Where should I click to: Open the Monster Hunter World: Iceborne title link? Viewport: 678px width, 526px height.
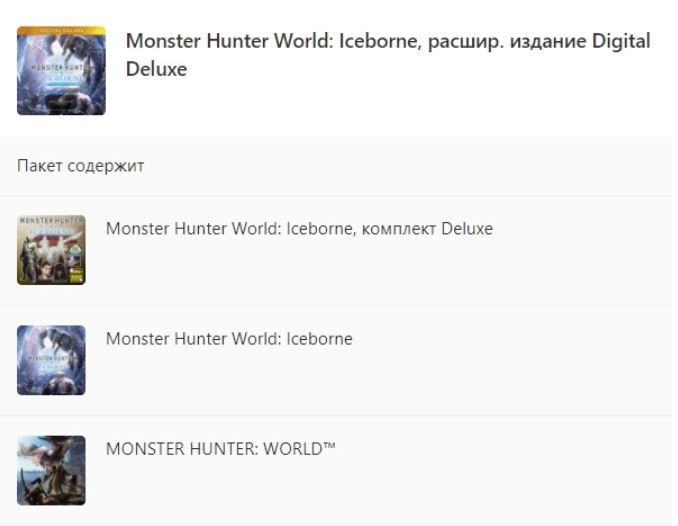tap(229, 339)
